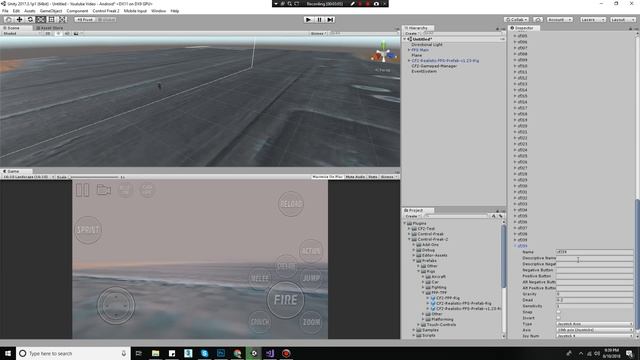
Task: Click the Step frame button
Action: tap(330, 20)
